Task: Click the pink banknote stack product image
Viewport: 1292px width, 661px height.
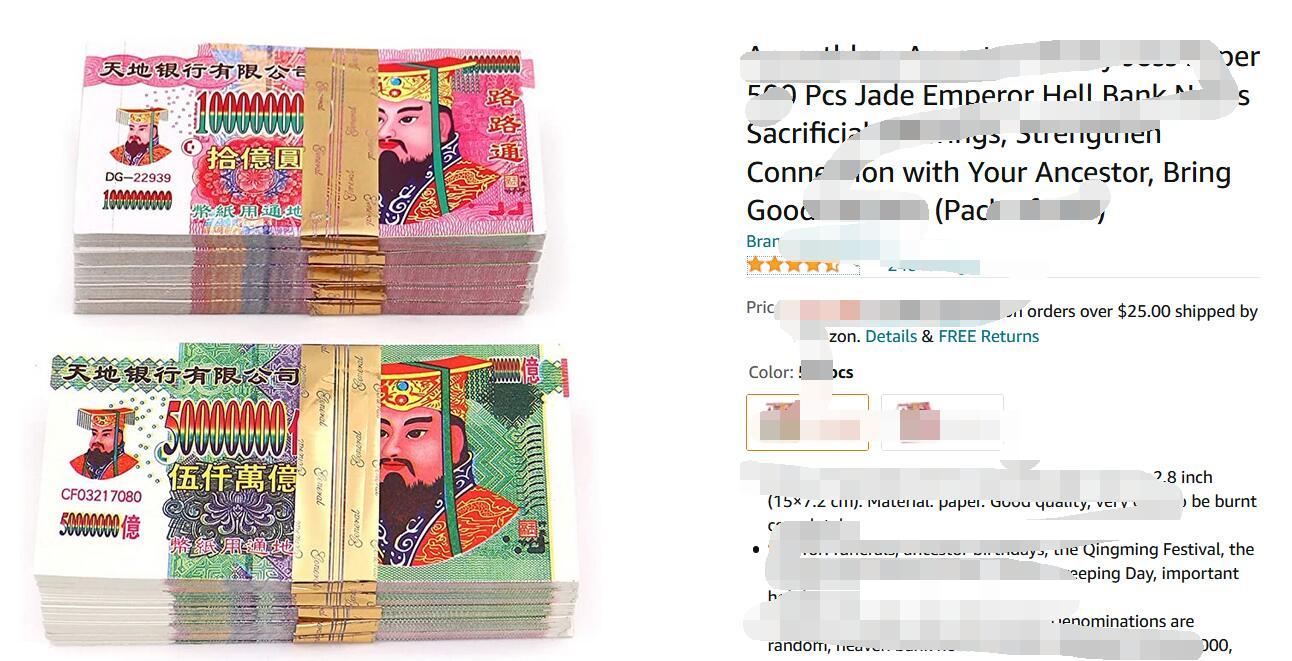Action: pos(307,179)
